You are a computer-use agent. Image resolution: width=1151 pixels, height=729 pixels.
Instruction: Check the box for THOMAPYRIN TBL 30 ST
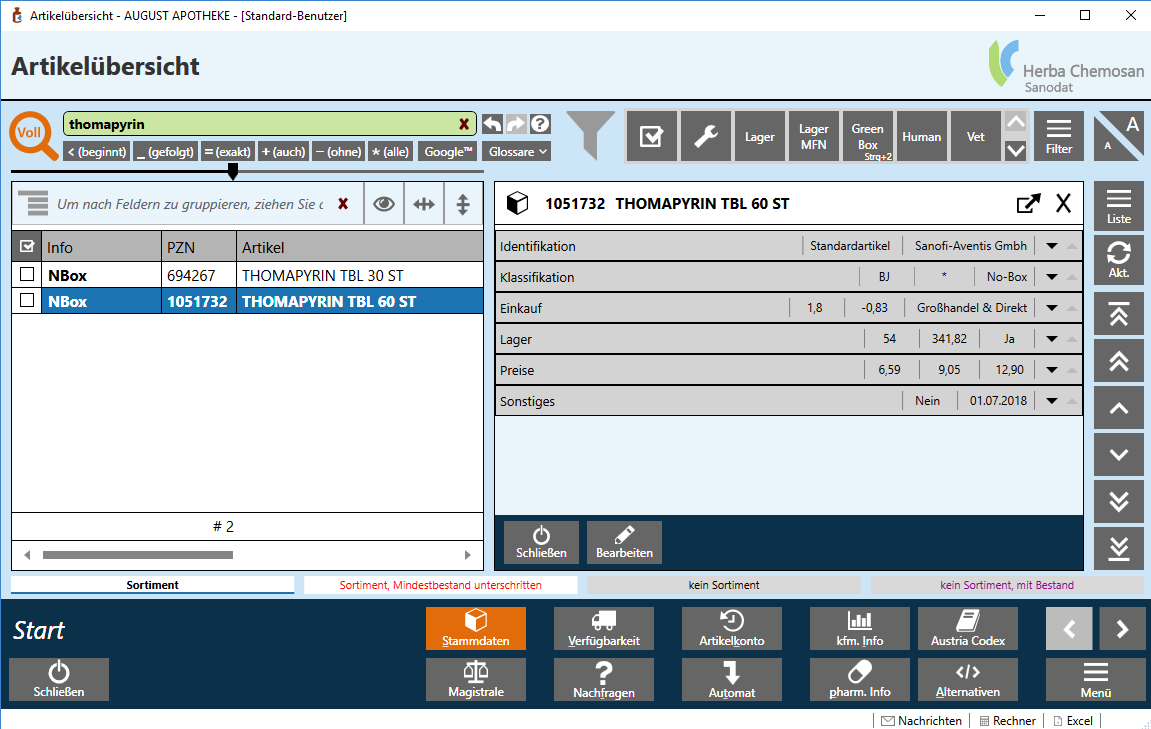click(x=27, y=275)
